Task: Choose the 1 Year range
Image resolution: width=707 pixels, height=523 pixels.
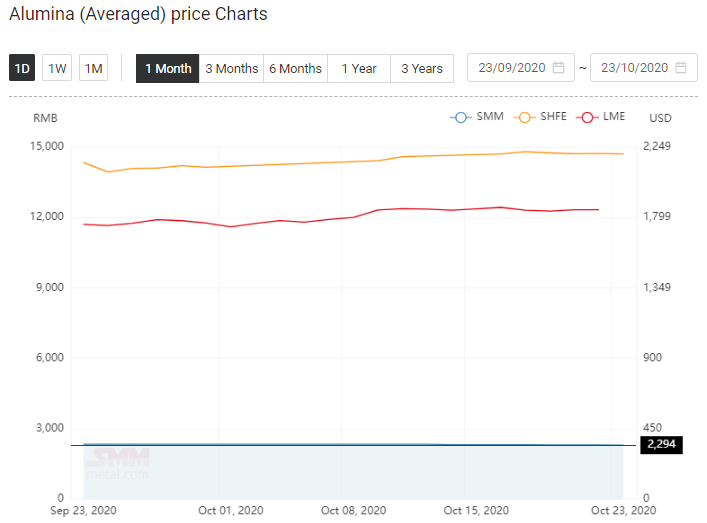Action: pos(359,69)
